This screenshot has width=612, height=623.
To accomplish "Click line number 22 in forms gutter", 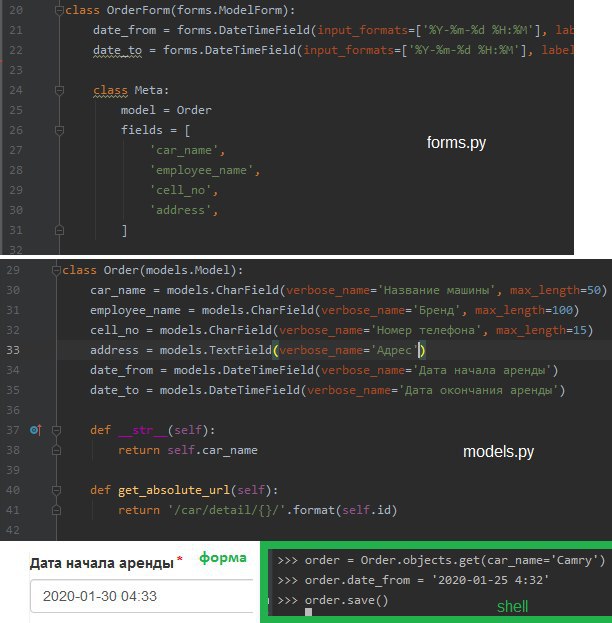I will point(15,50).
